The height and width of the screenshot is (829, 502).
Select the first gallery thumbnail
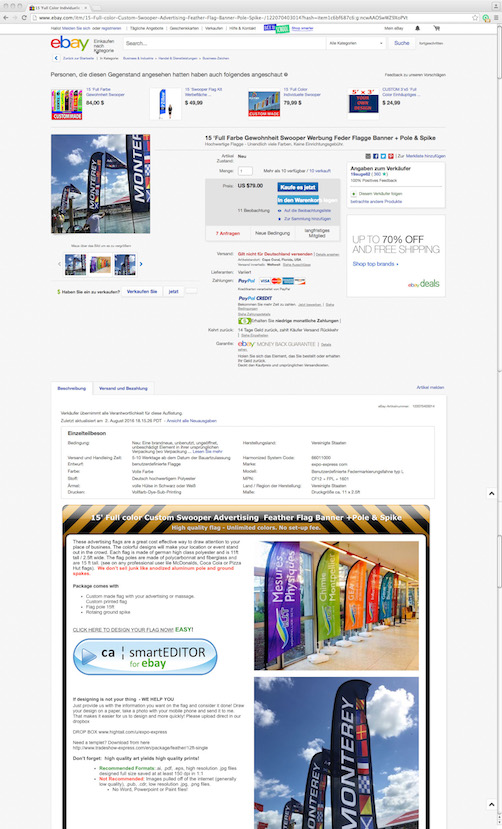75,264
